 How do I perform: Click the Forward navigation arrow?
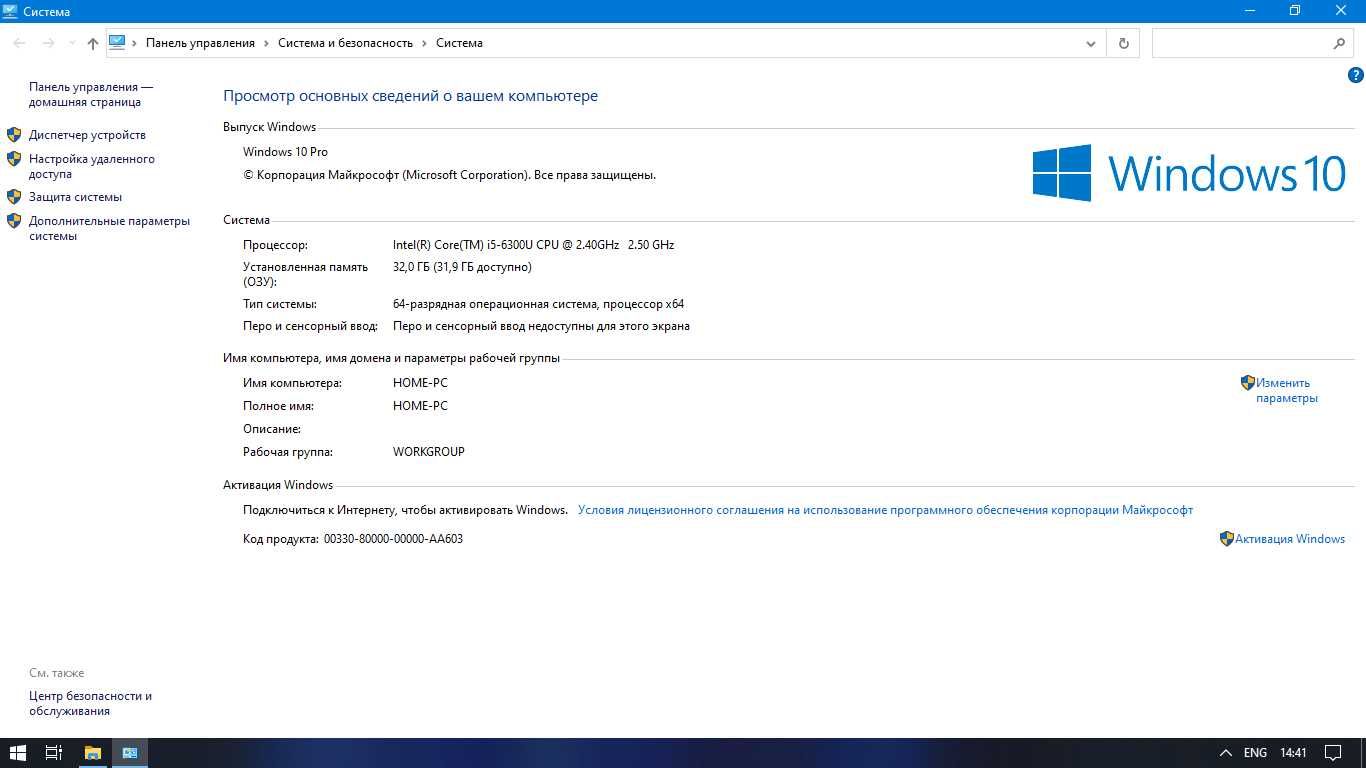[48, 43]
